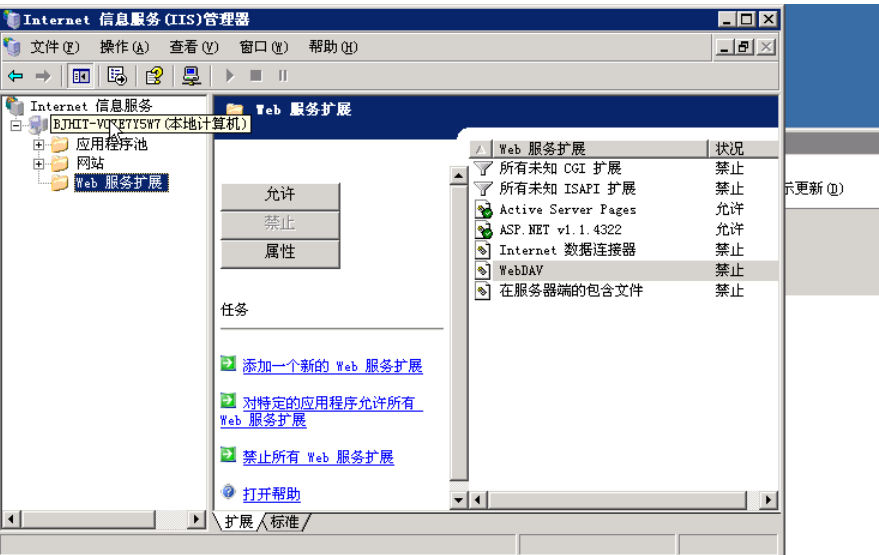This screenshot has width=879, height=555.
Task: Click the list horizontal scroll left arrow
Action: (478, 500)
